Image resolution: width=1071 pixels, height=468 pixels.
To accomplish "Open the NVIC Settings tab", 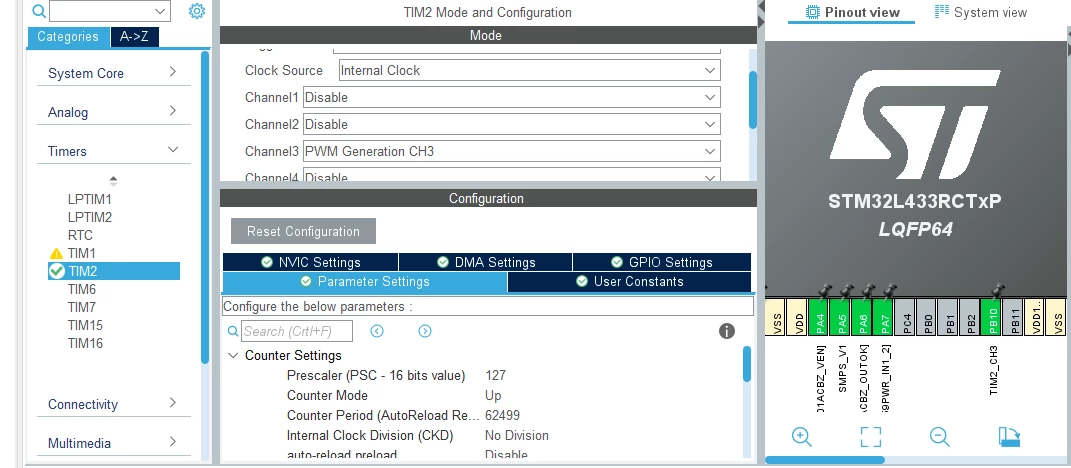I will pyautogui.click(x=310, y=262).
